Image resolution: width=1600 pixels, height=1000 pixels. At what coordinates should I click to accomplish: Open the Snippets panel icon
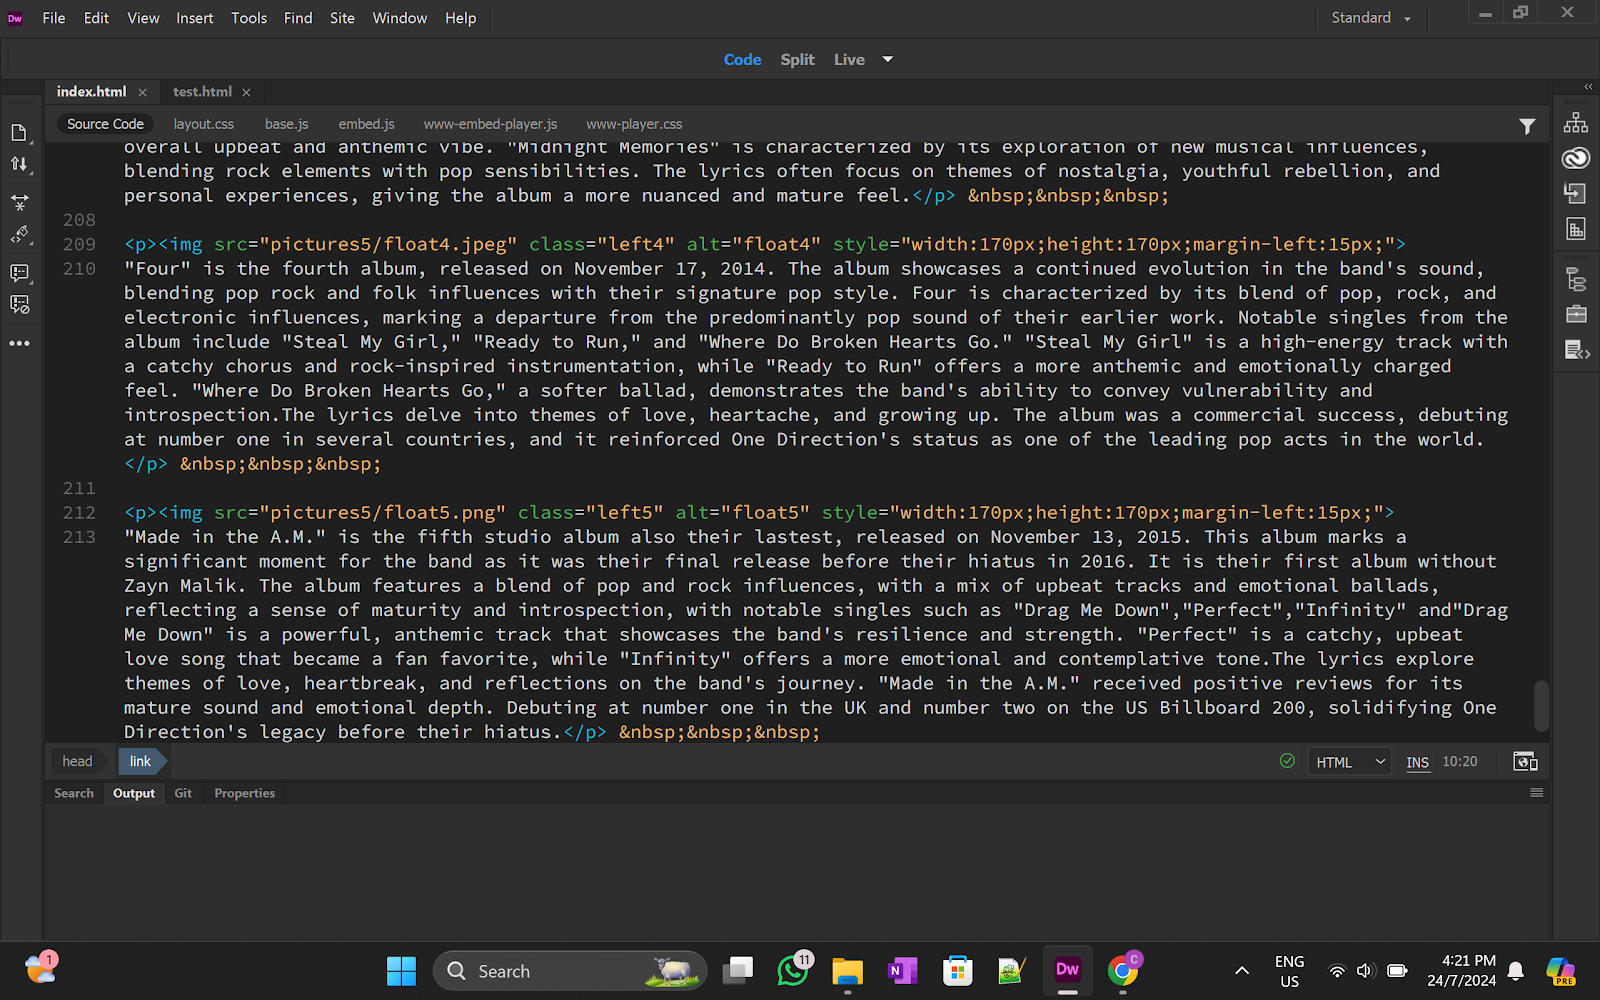1577,350
